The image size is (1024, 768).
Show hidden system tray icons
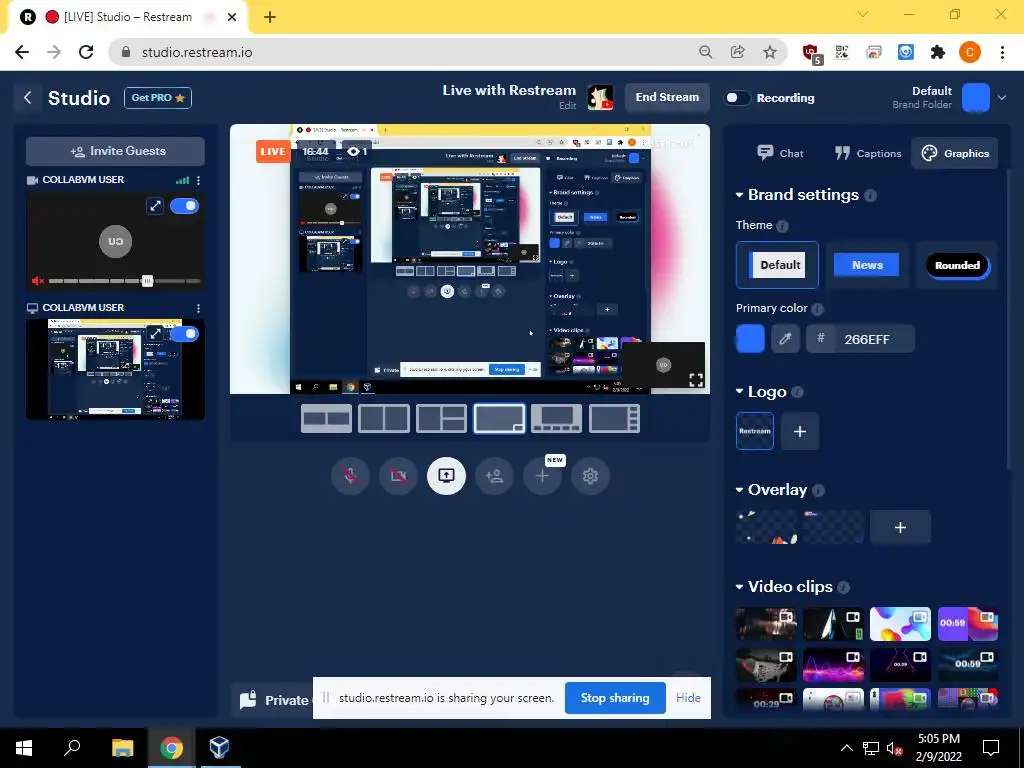coord(846,748)
